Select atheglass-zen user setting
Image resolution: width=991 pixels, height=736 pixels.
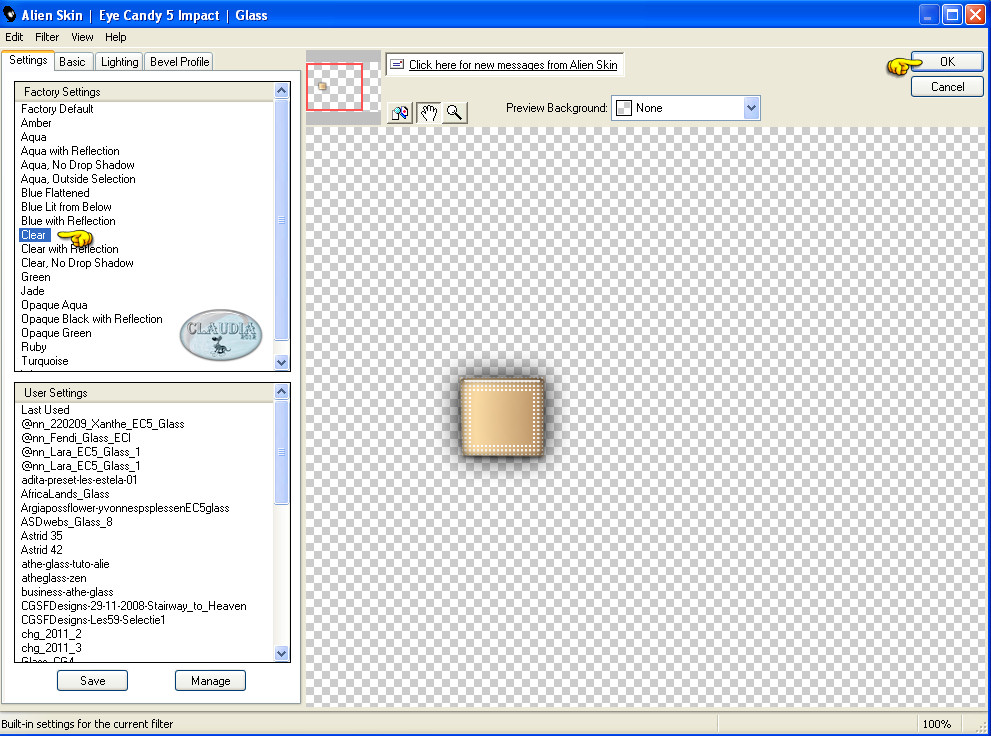click(54, 578)
